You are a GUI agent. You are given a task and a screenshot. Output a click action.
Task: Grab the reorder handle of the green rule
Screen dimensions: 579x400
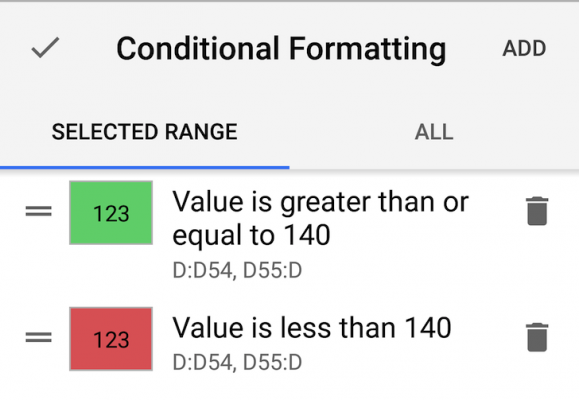point(38,211)
